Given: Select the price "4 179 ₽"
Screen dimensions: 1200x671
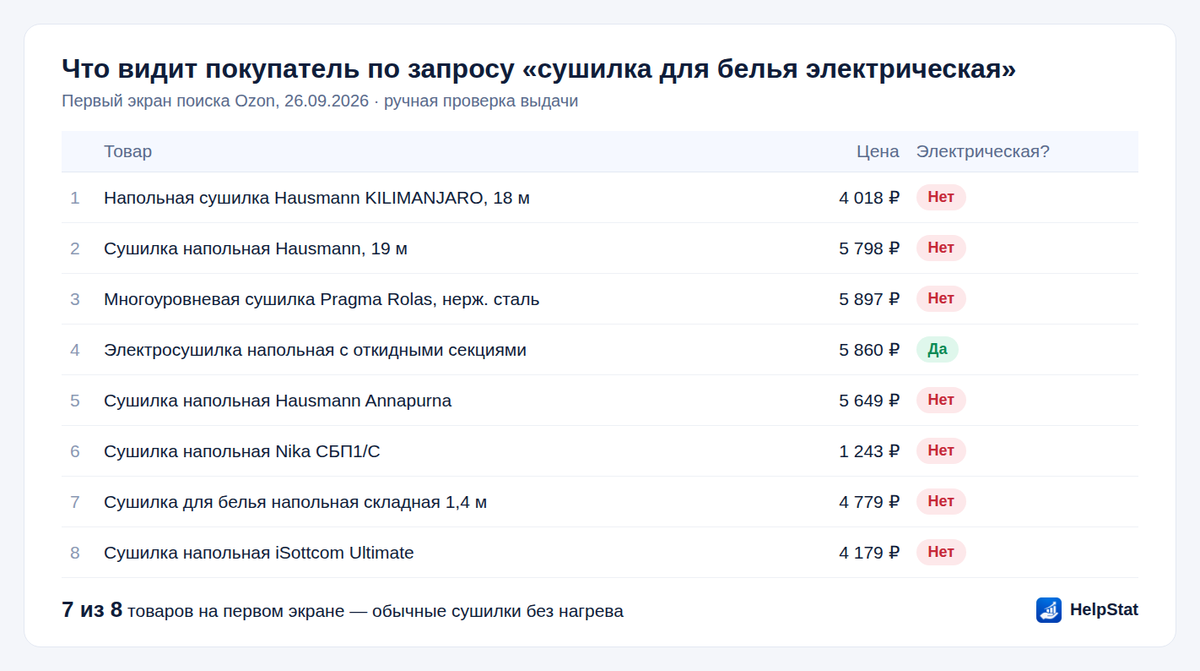Looking at the screenshot, I should pos(870,553).
